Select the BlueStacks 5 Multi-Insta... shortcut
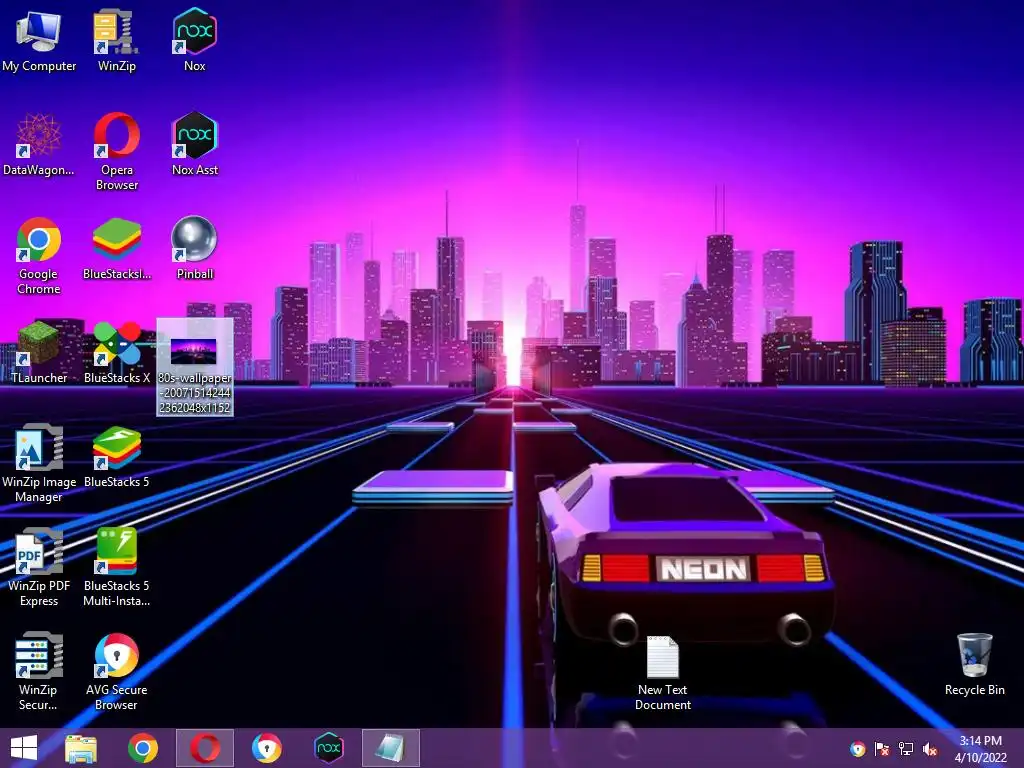Screen dimensions: 1024x768 point(116,568)
